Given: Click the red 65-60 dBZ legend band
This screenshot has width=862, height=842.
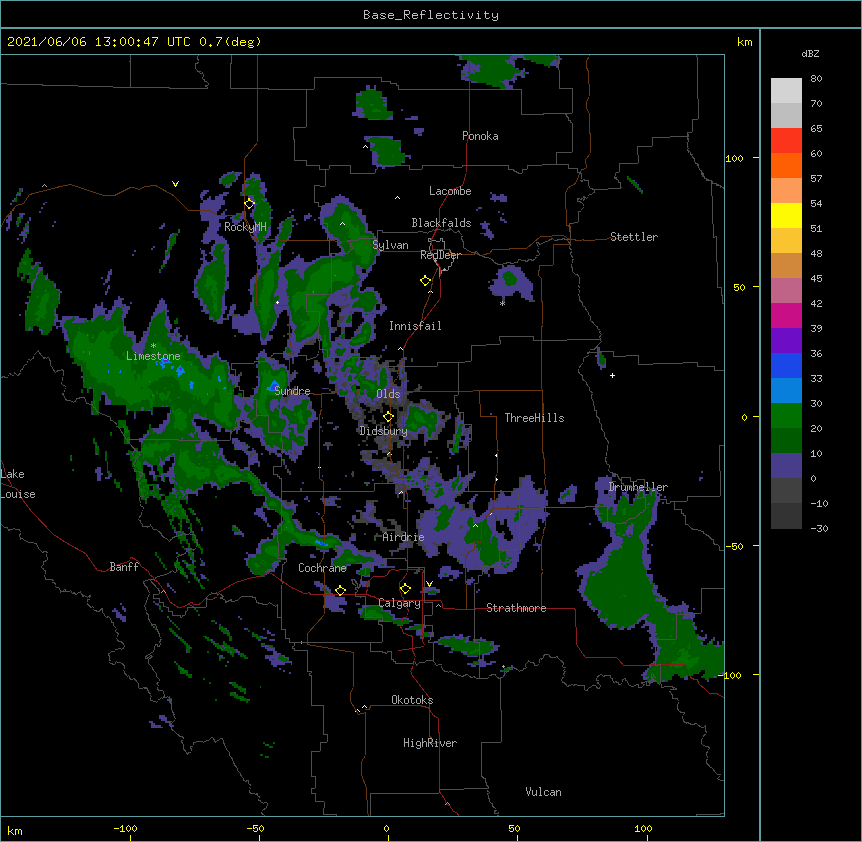Looking at the screenshot, I should click(x=786, y=141).
